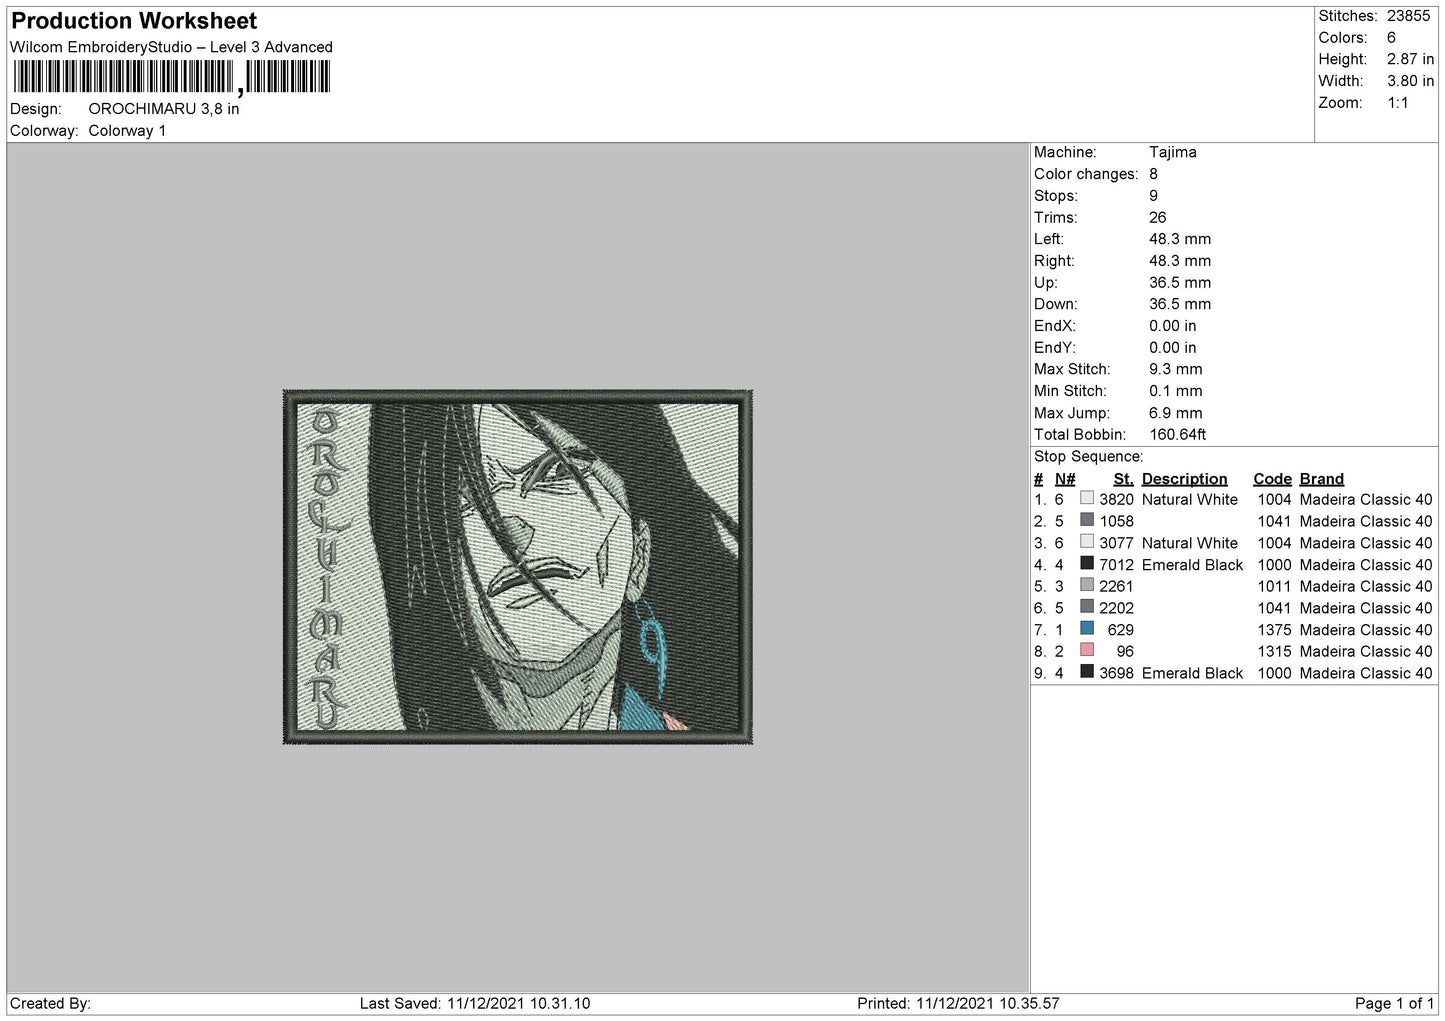Click the Description column header
The height and width of the screenshot is (1021, 1445).
1184,479
